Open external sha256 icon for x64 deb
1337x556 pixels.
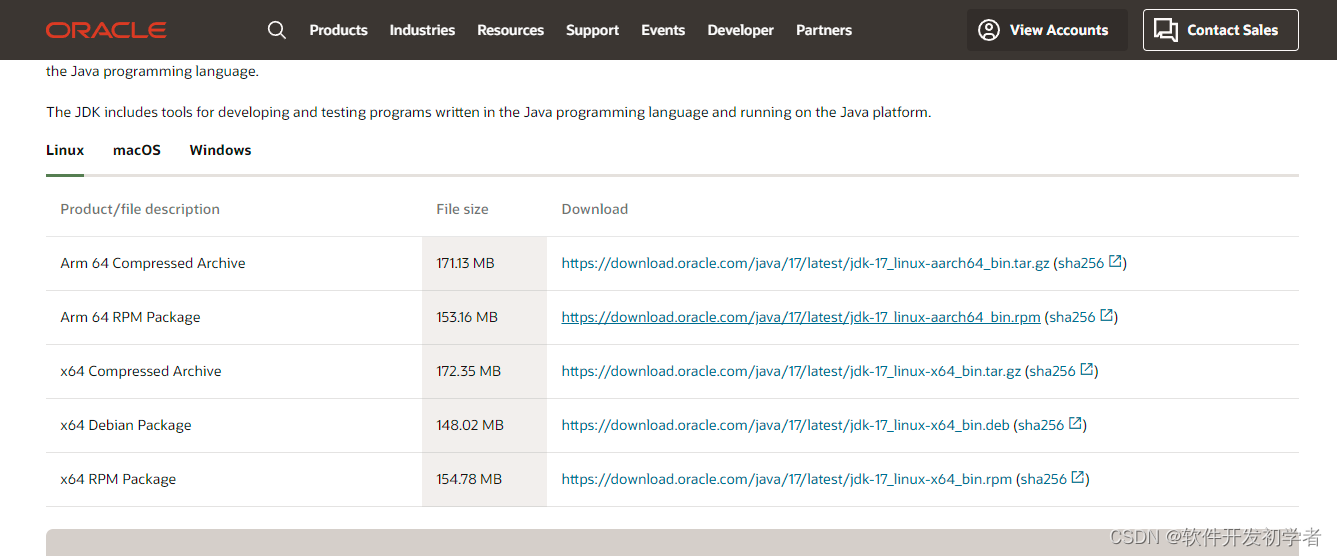pos(1075,424)
